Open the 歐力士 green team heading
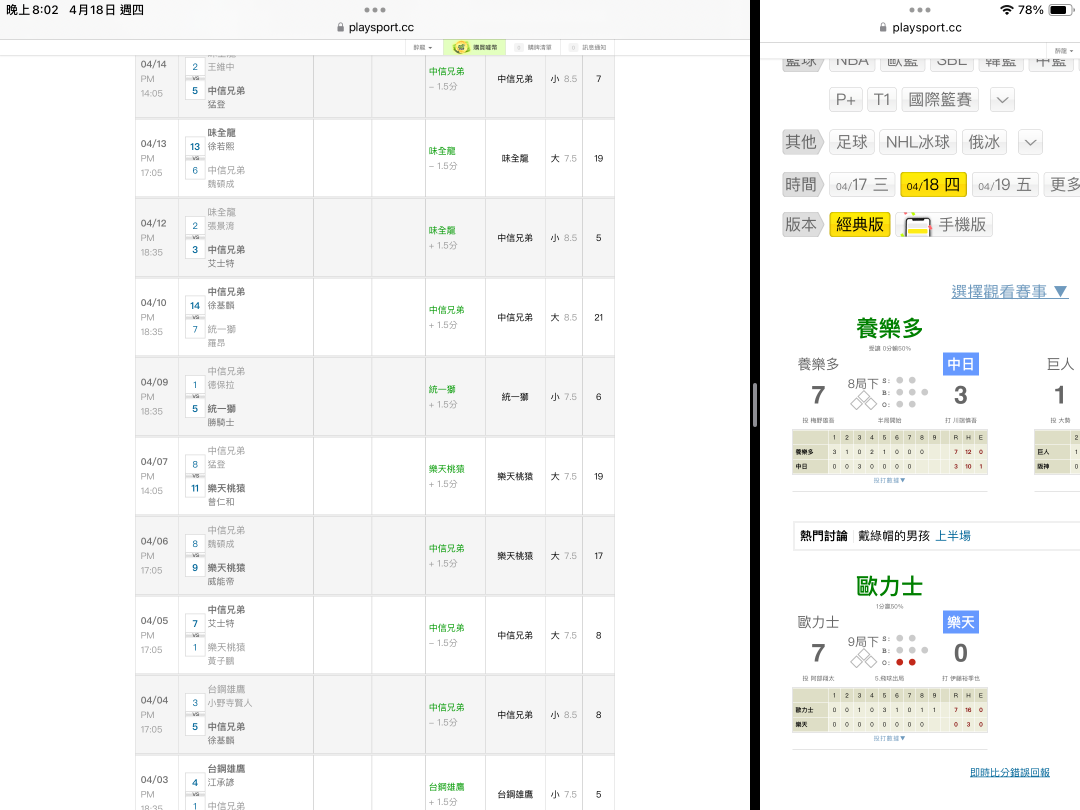This screenshot has height=810, width=1080. pyautogui.click(x=889, y=586)
